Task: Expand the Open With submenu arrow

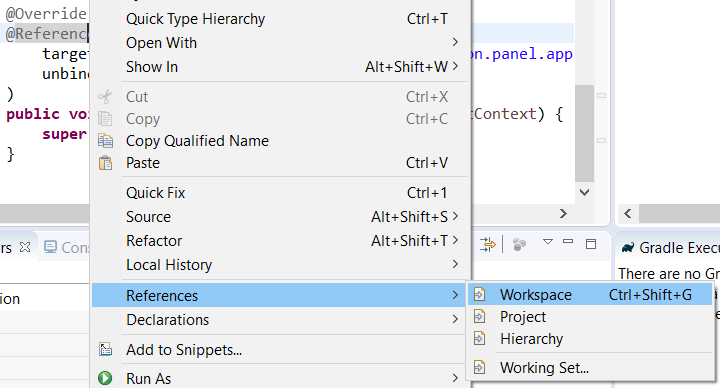Action: 455,42
